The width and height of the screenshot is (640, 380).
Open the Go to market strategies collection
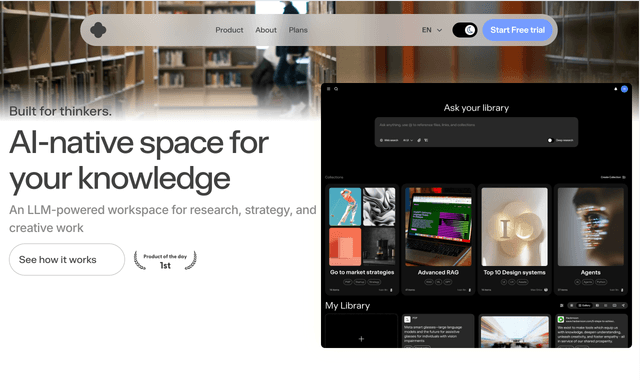(362, 240)
